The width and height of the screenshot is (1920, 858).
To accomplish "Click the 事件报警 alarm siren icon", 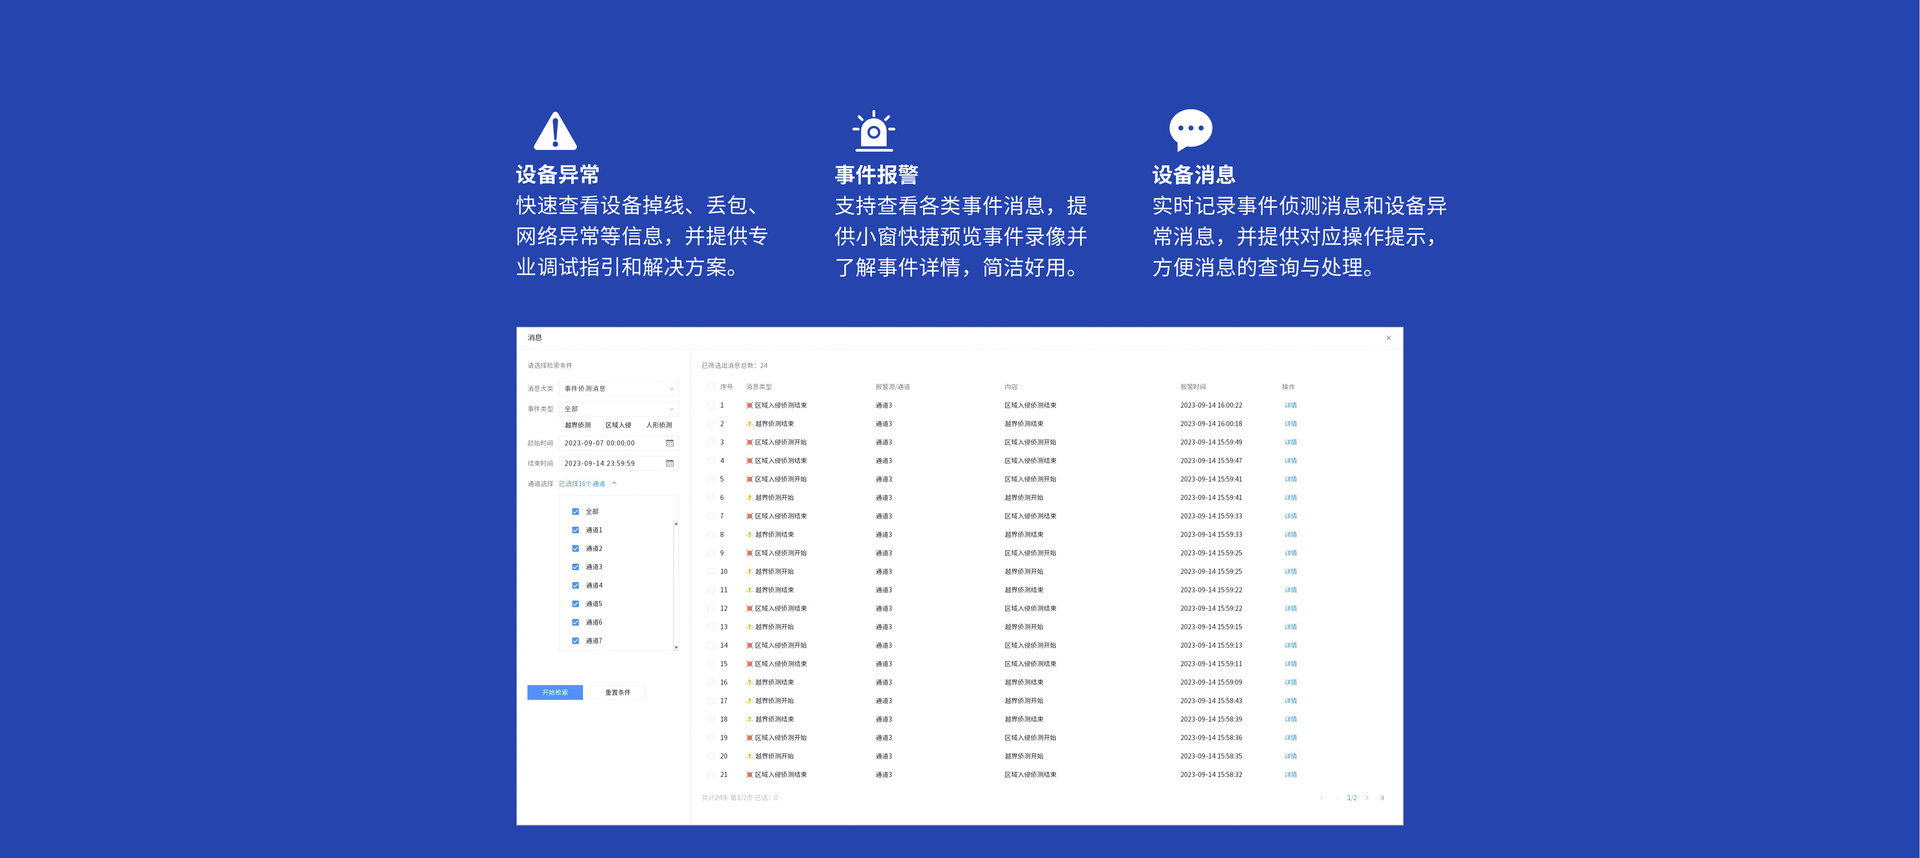I will click(873, 131).
